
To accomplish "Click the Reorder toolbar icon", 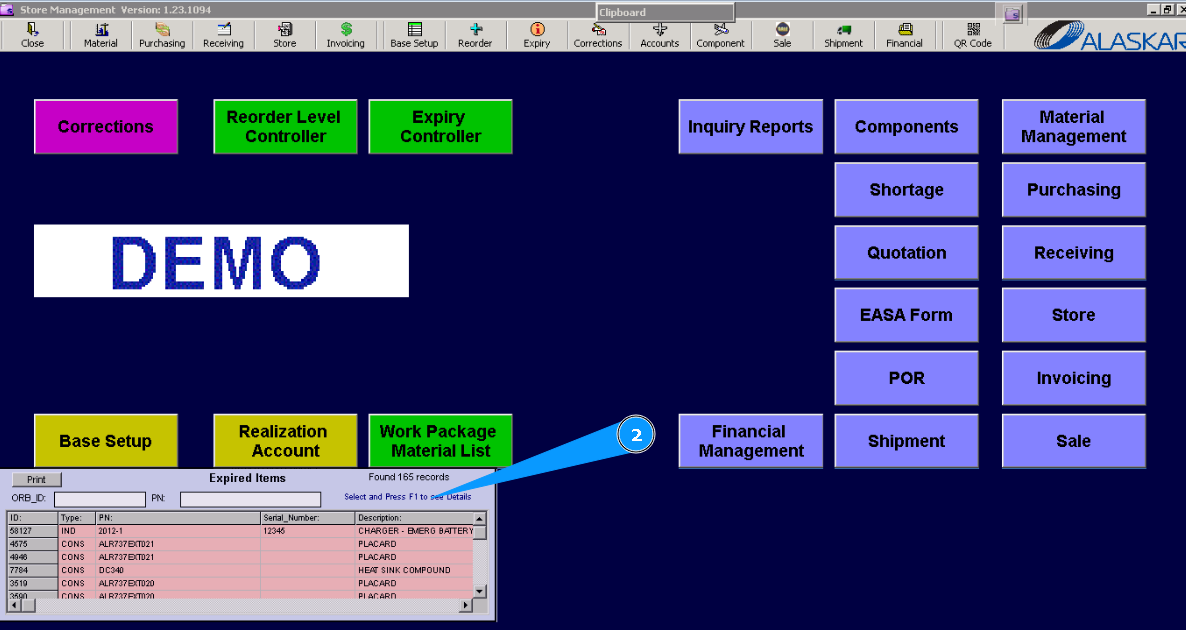I will click(475, 36).
